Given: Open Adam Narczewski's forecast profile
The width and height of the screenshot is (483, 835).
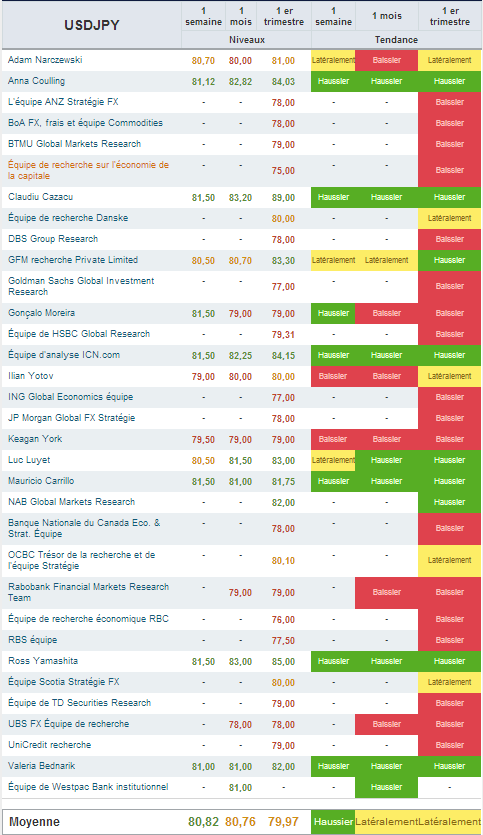Looking at the screenshot, I should 45,60.
